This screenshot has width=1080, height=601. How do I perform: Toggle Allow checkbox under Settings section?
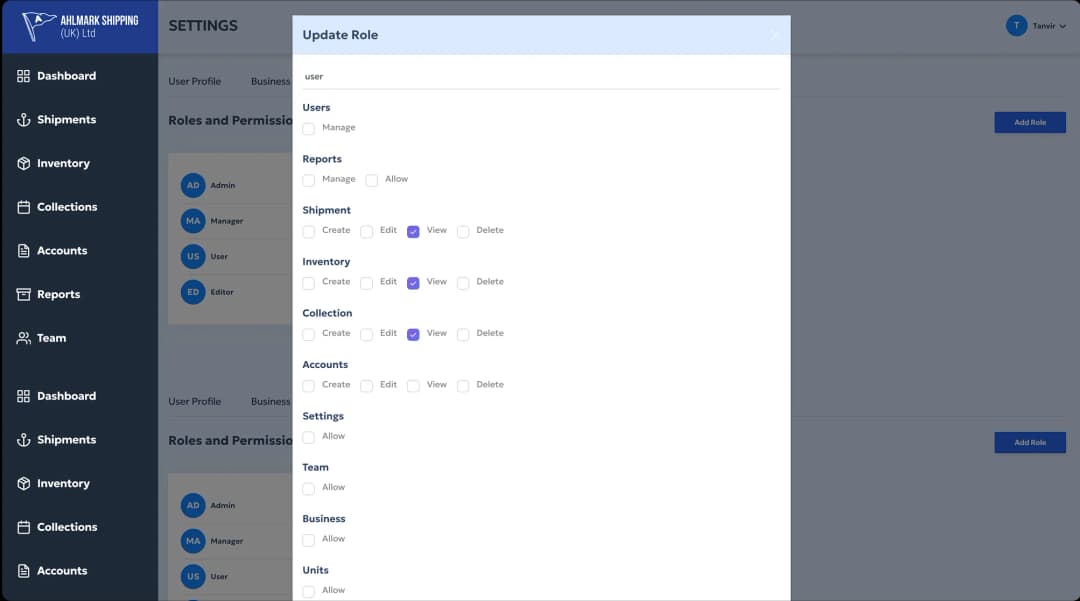pyautogui.click(x=309, y=437)
